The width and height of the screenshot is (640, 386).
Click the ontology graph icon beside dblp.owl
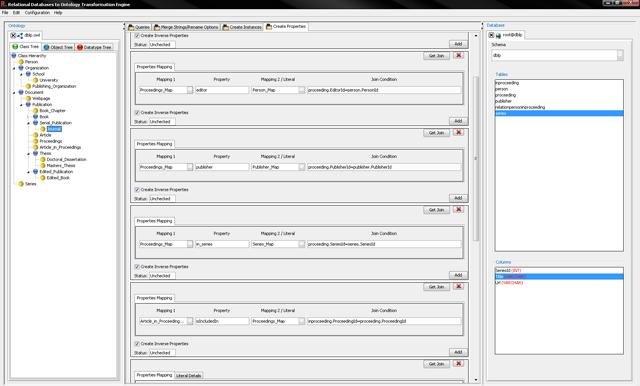[20, 35]
